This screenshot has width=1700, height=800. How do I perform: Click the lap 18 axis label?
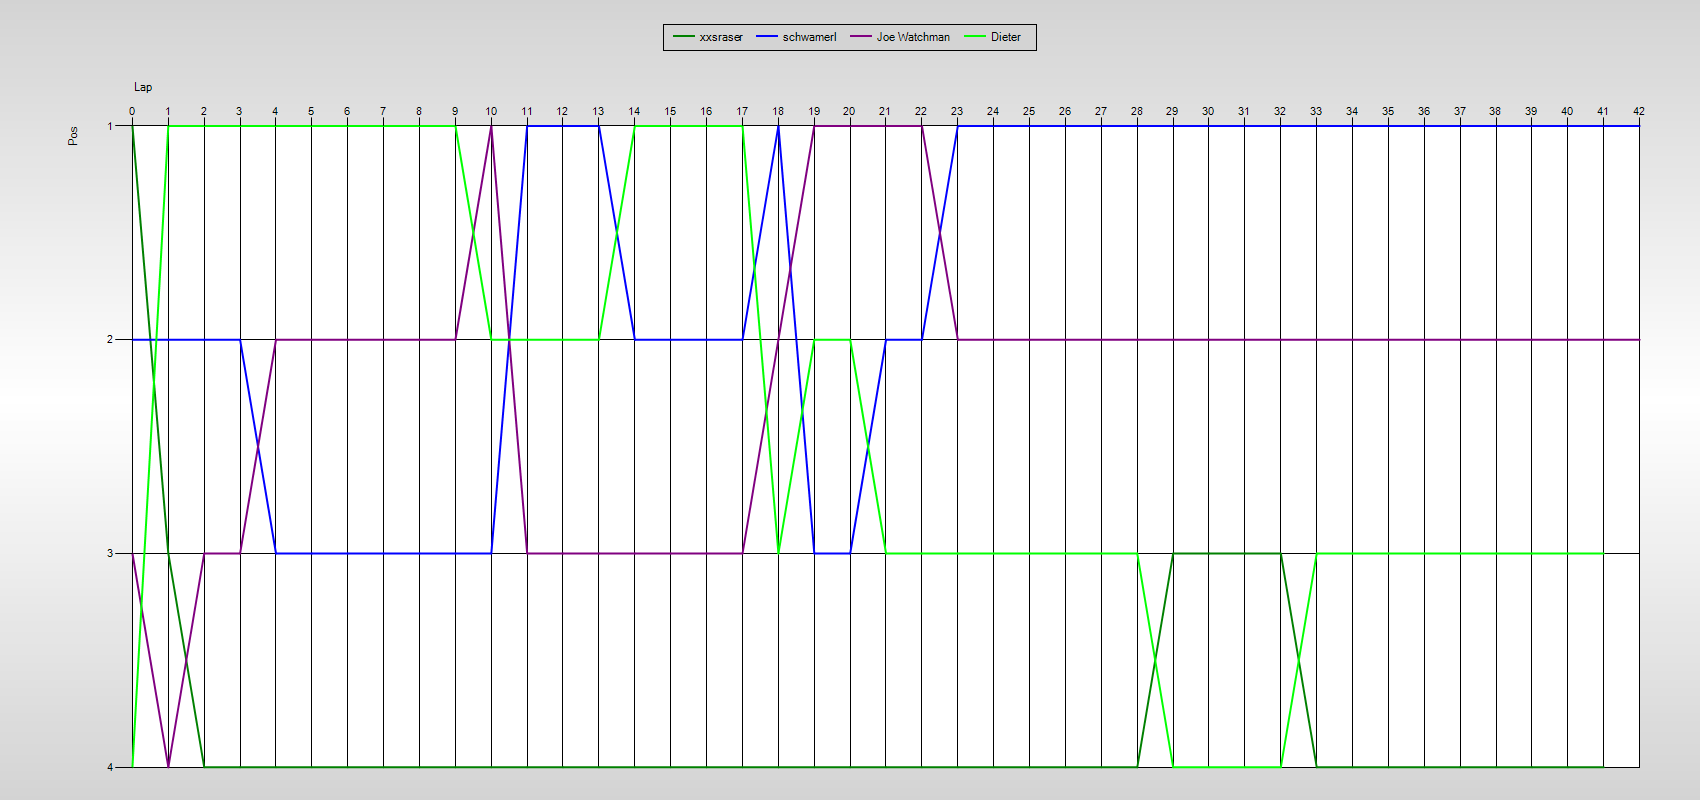tap(778, 111)
